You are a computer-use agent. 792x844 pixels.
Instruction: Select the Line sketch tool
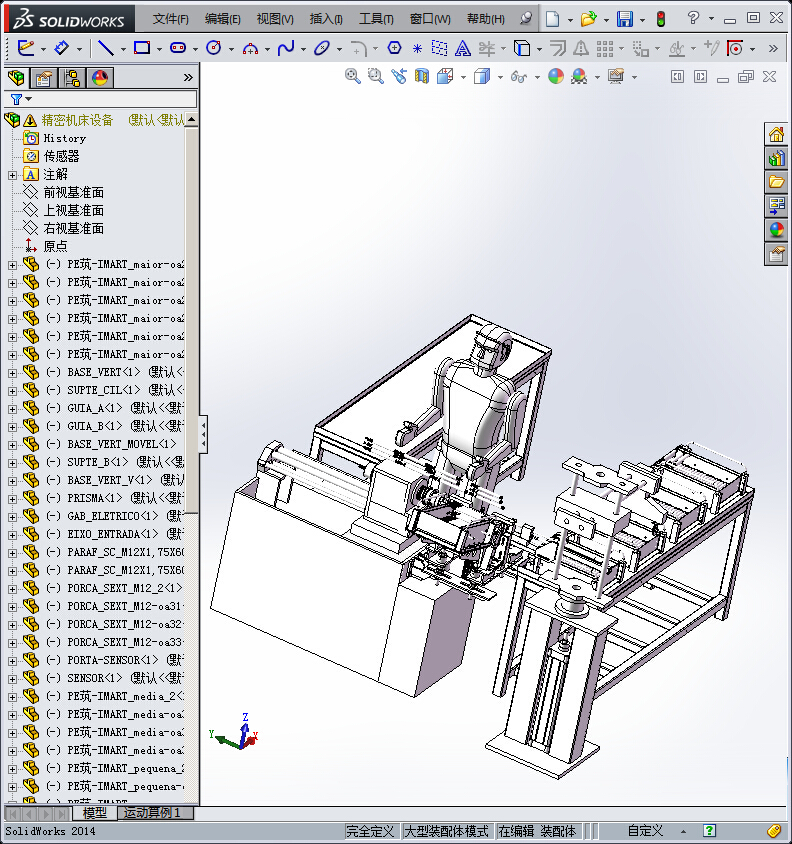(x=106, y=48)
